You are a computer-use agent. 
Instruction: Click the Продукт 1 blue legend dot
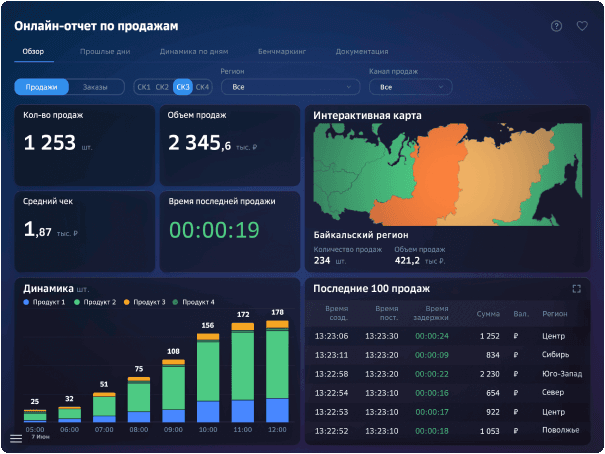click(x=26, y=302)
